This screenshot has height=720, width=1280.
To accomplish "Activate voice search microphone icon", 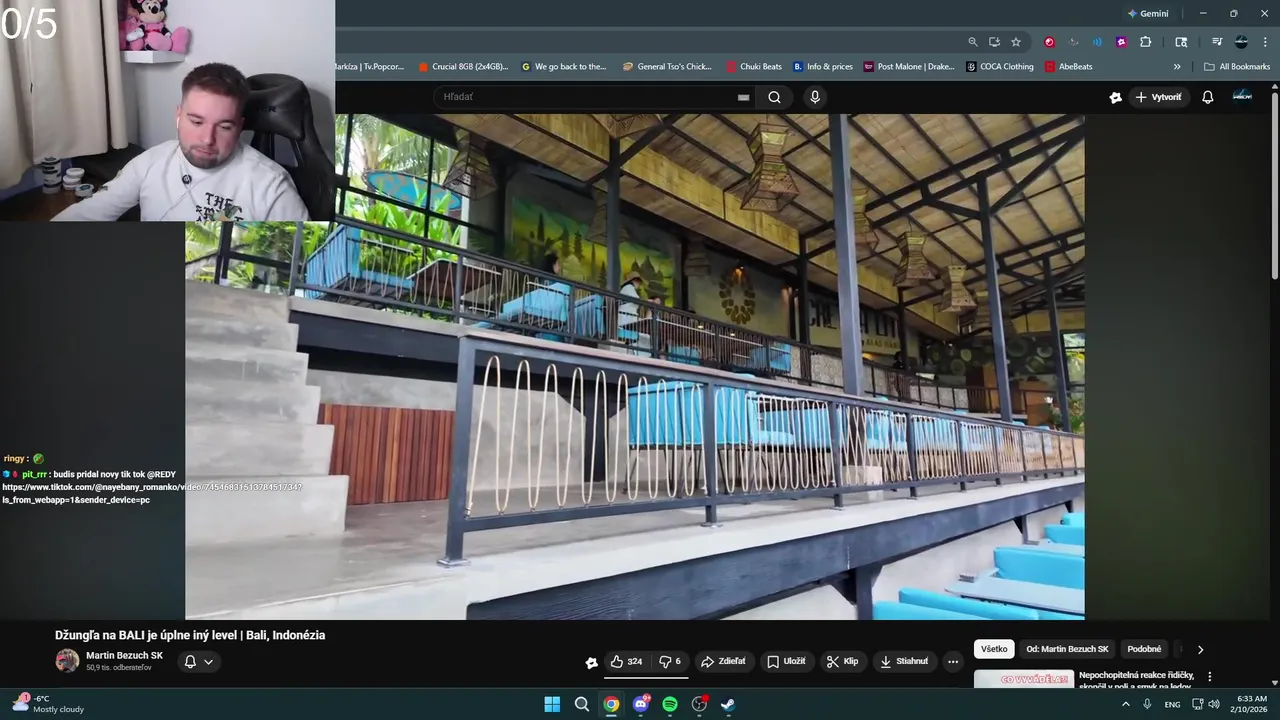I will click(x=815, y=97).
